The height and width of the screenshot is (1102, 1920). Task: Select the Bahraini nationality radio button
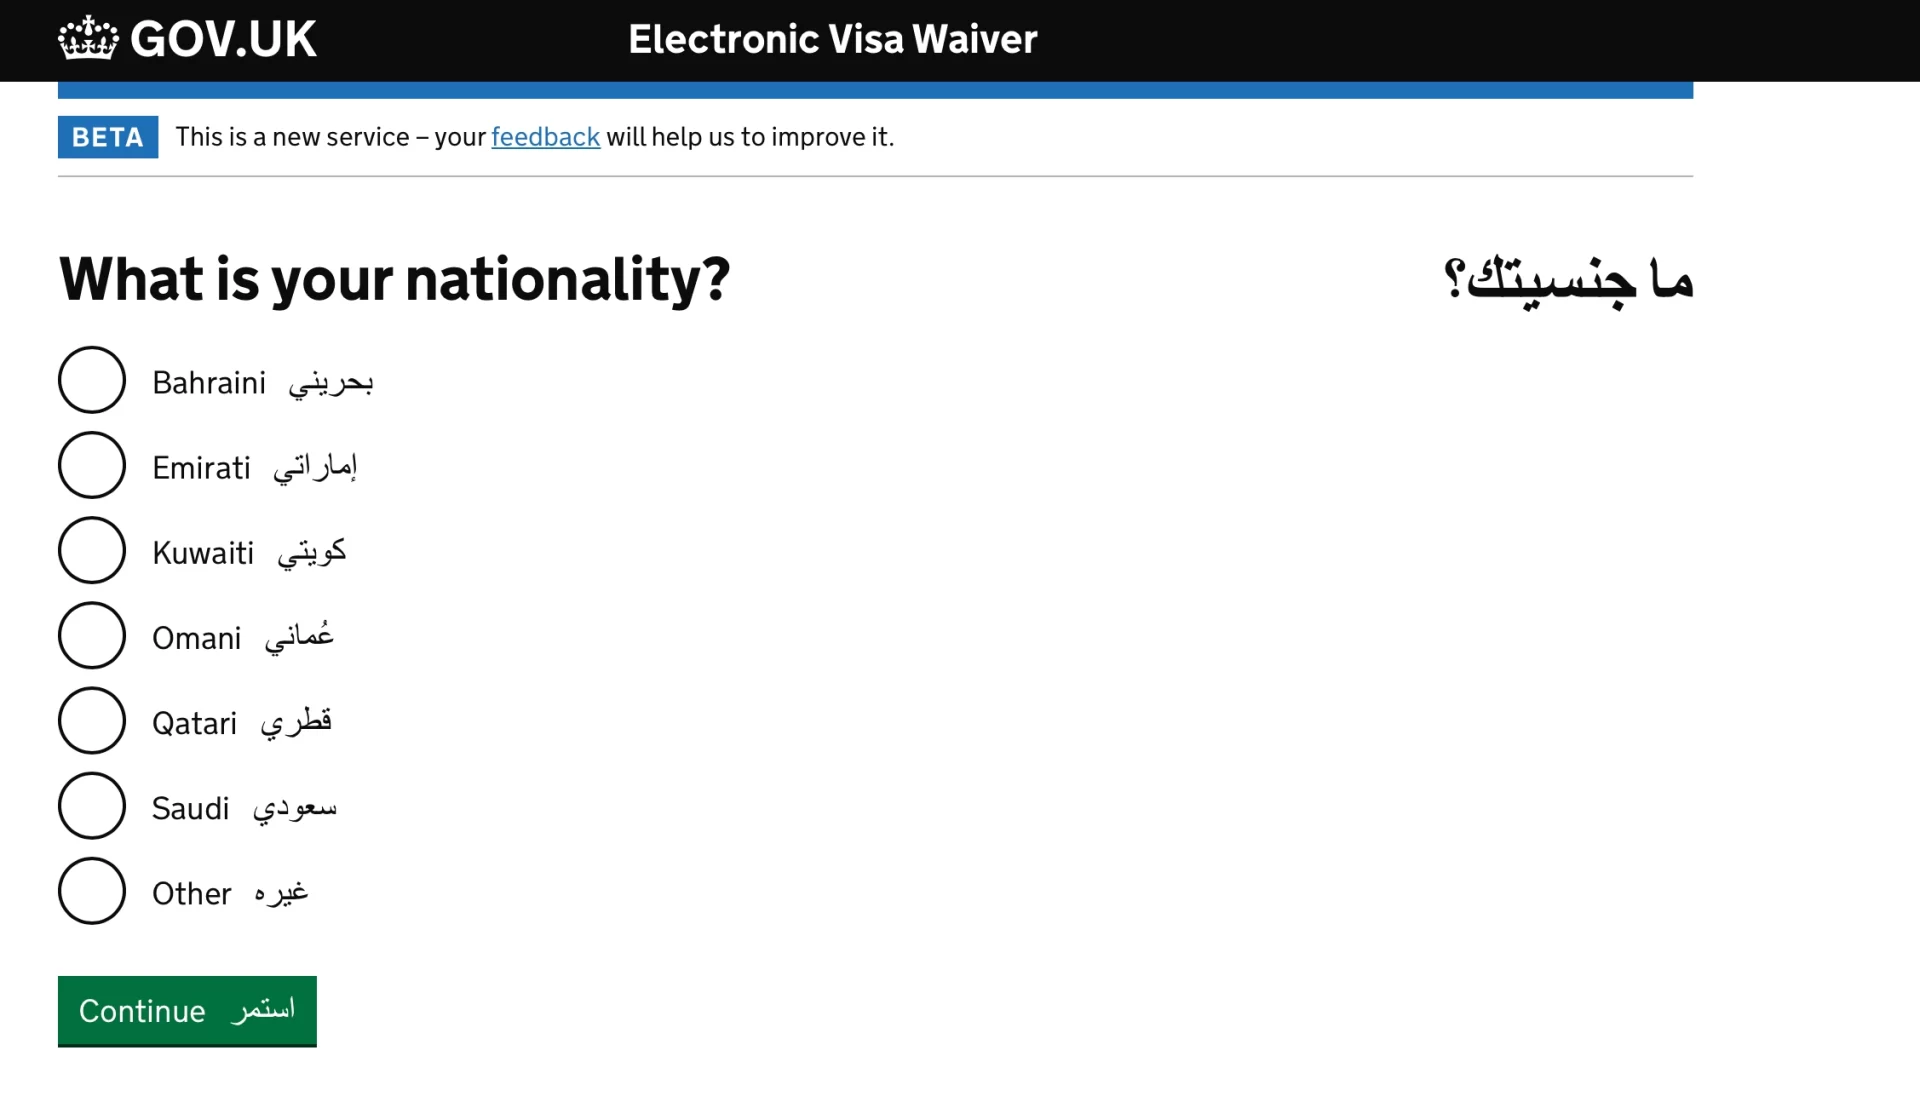click(91, 382)
